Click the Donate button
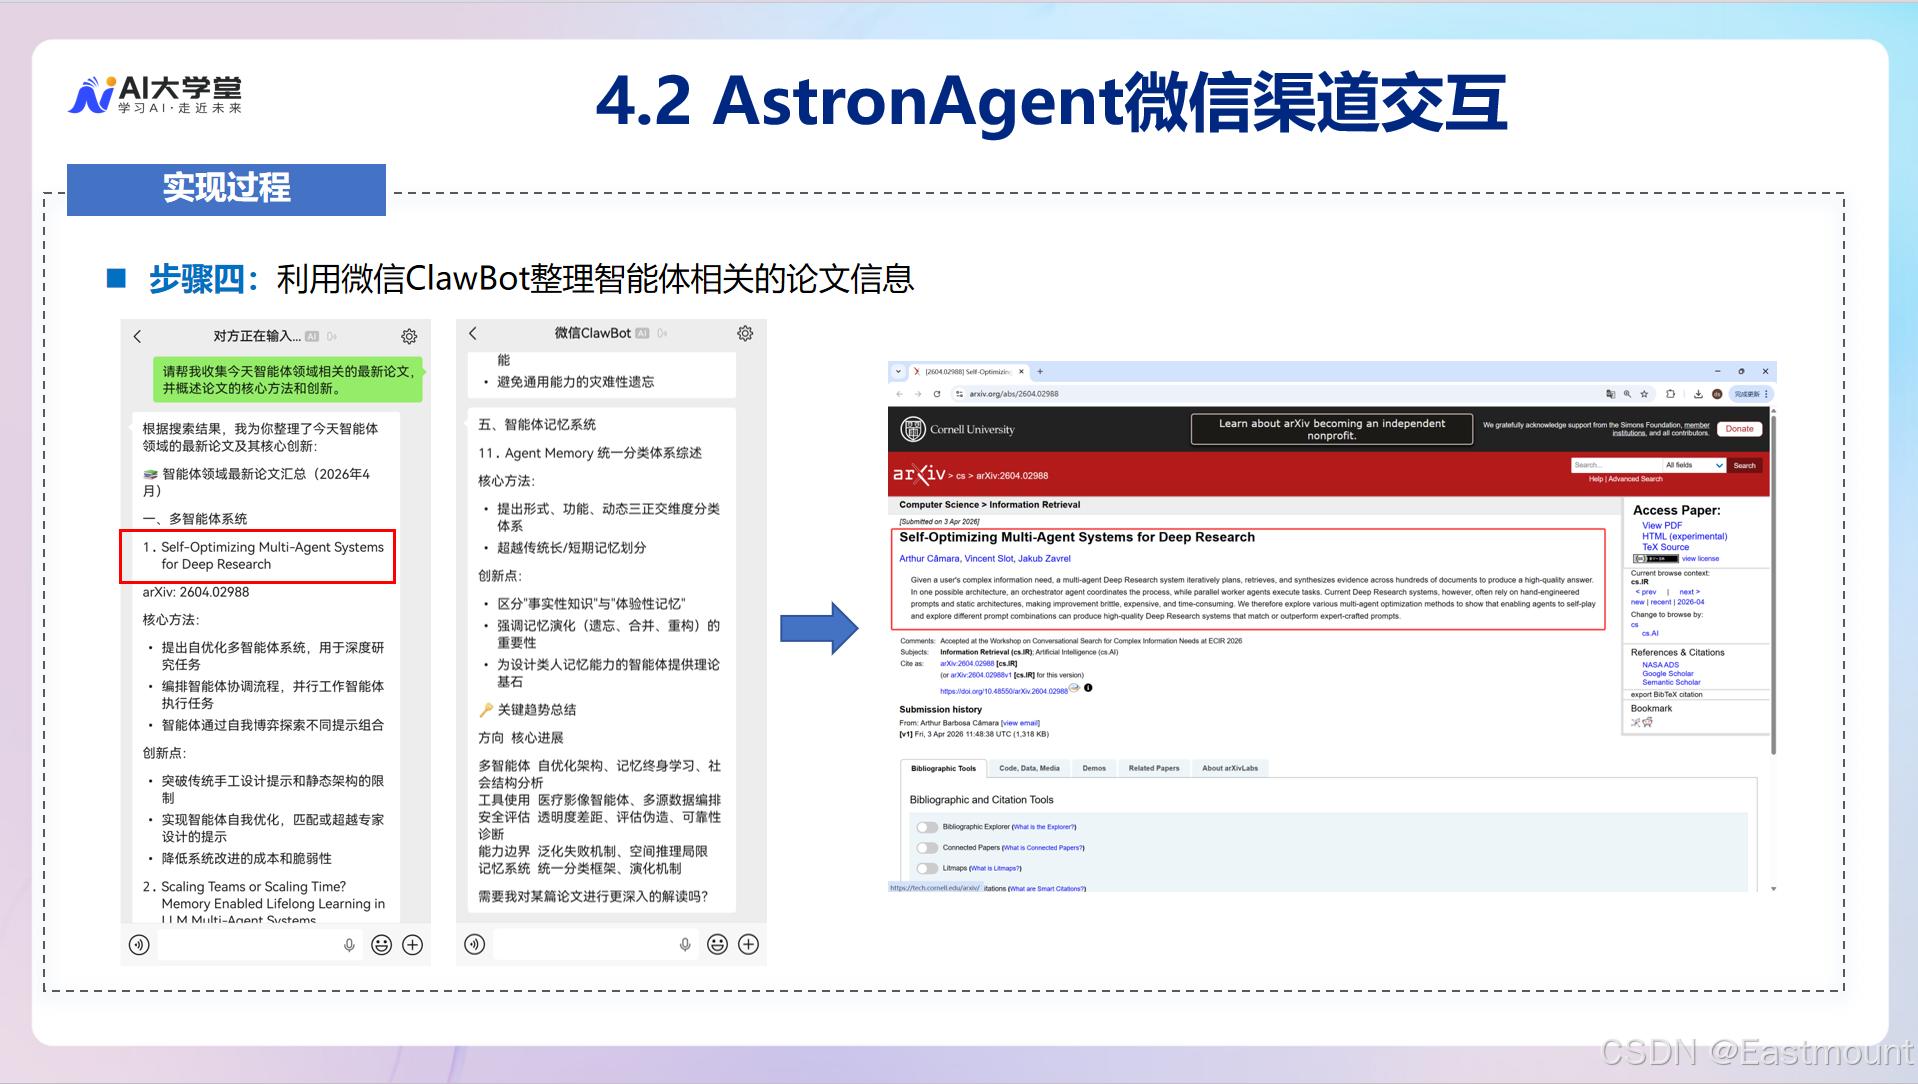Screen dimensions: 1918x1084 point(1739,429)
